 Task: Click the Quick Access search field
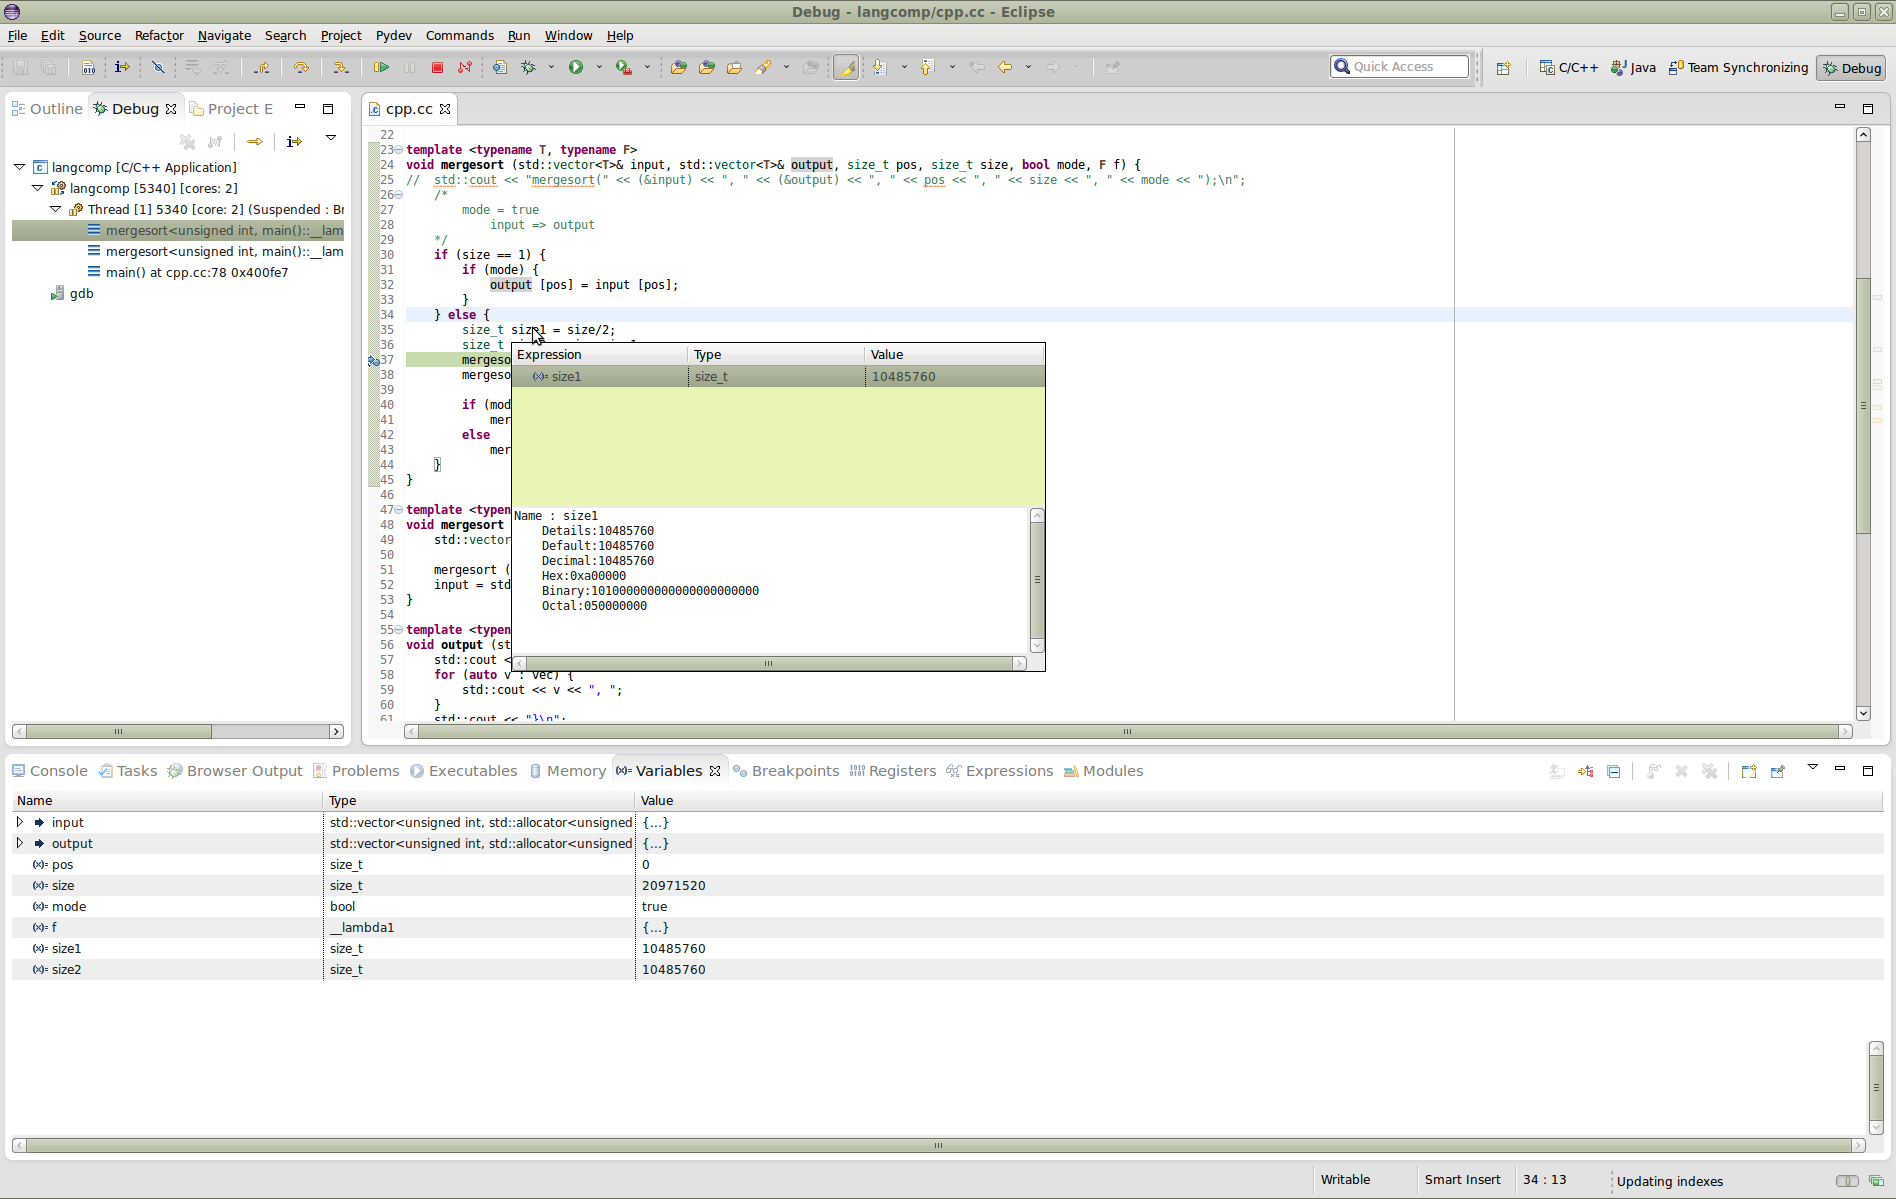coord(1400,67)
